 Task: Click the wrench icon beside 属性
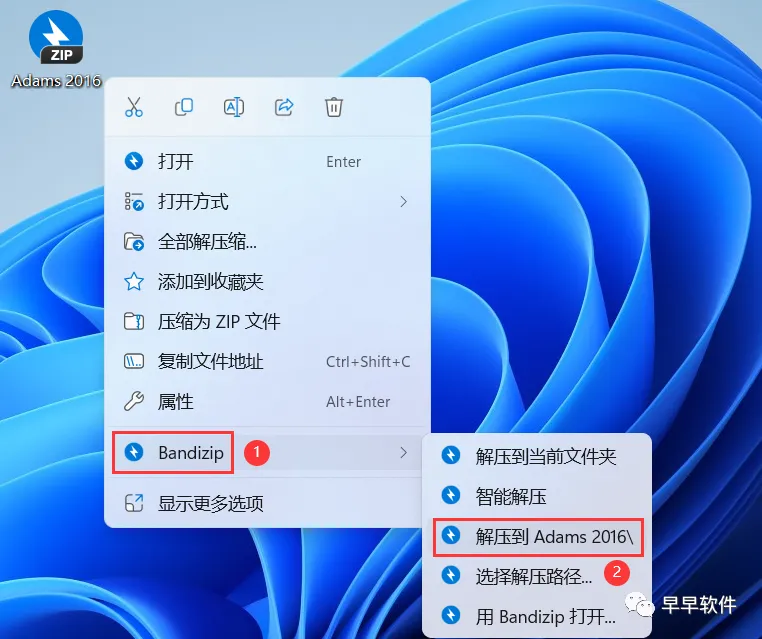134,401
